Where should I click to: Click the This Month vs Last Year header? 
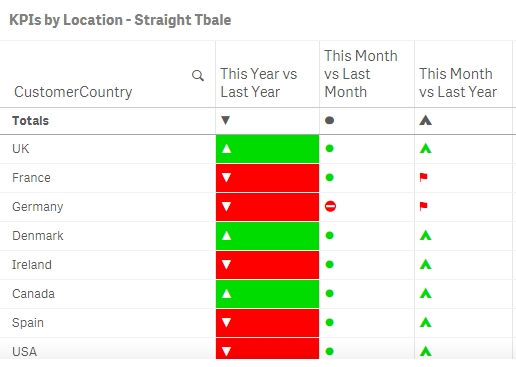click(x=458, y=83)
